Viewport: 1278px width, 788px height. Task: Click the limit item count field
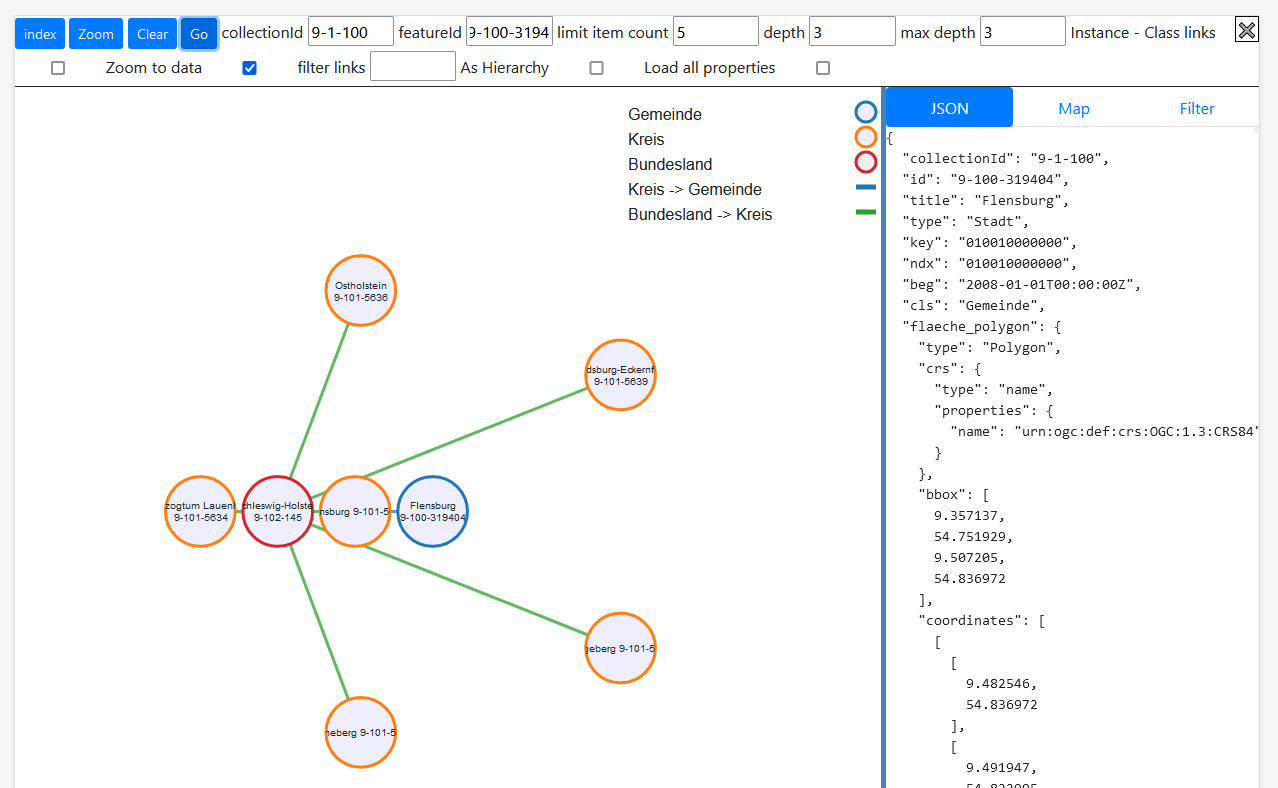click(x=716, y=32)
